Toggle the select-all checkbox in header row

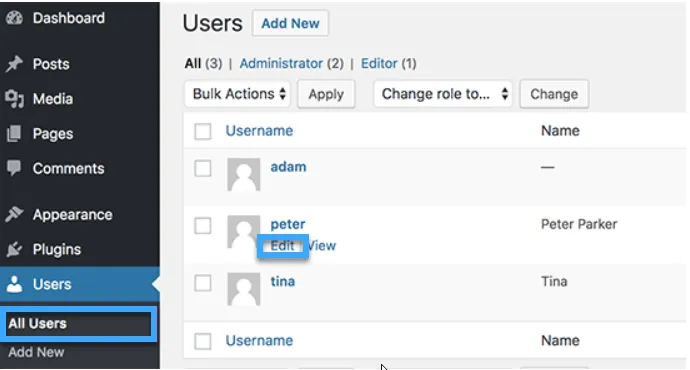tap(203, 131)
